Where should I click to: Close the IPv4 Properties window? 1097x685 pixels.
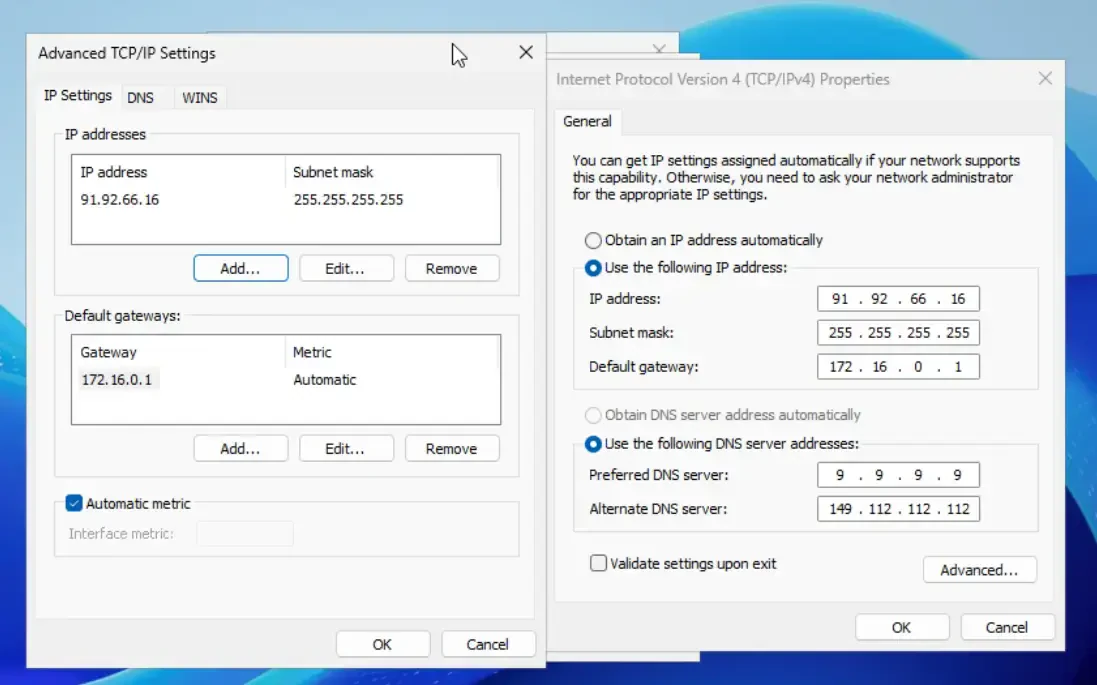[x=1045, y=79]
